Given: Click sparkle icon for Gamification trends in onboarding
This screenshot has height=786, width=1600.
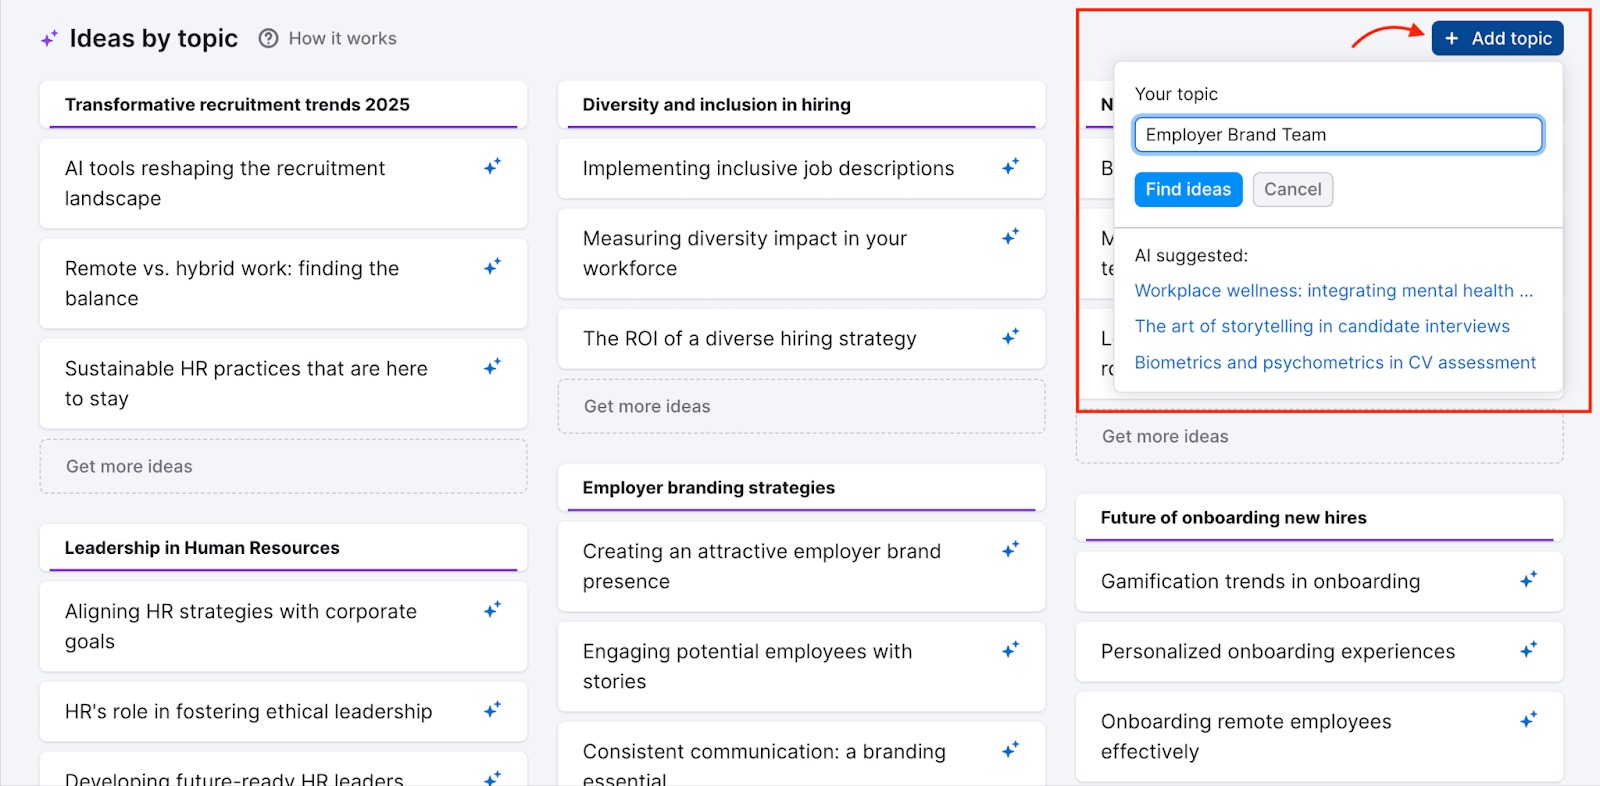Looking at the screenshot, I should (1528, 580).
